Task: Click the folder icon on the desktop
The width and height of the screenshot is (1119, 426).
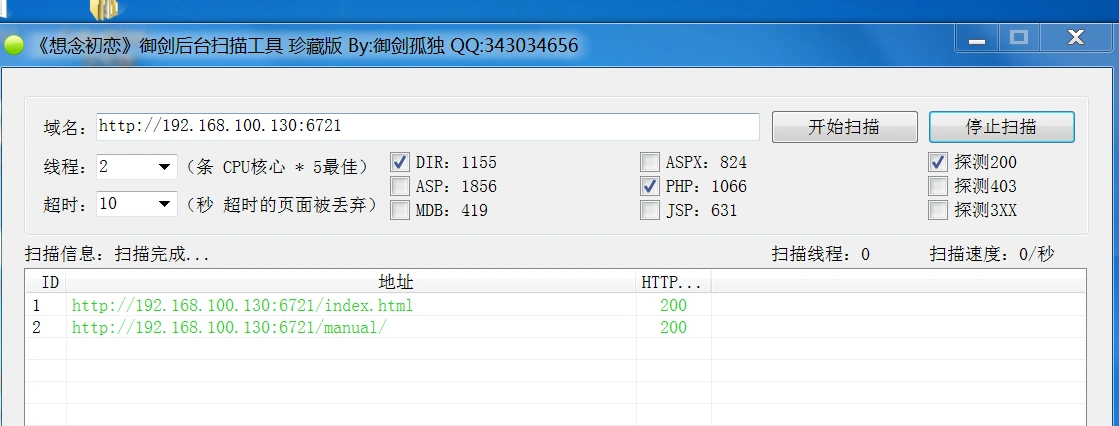Action: click(x=104, y=9)
